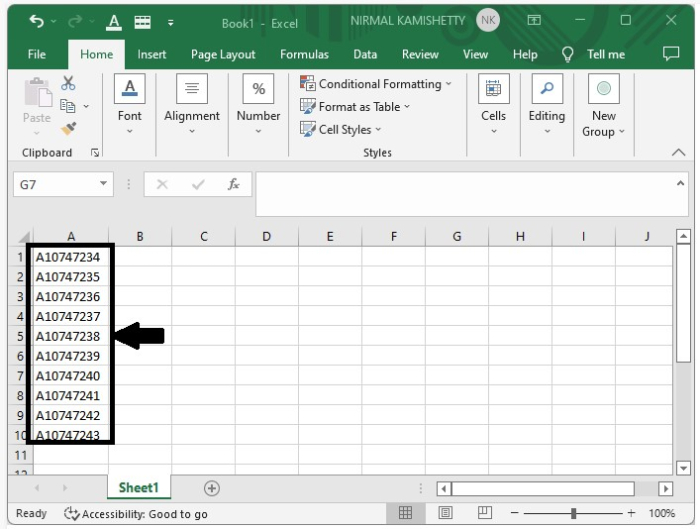Select column B header
Image resolution: width=700 pixels, height=529 pixels.
coord(140,237)
